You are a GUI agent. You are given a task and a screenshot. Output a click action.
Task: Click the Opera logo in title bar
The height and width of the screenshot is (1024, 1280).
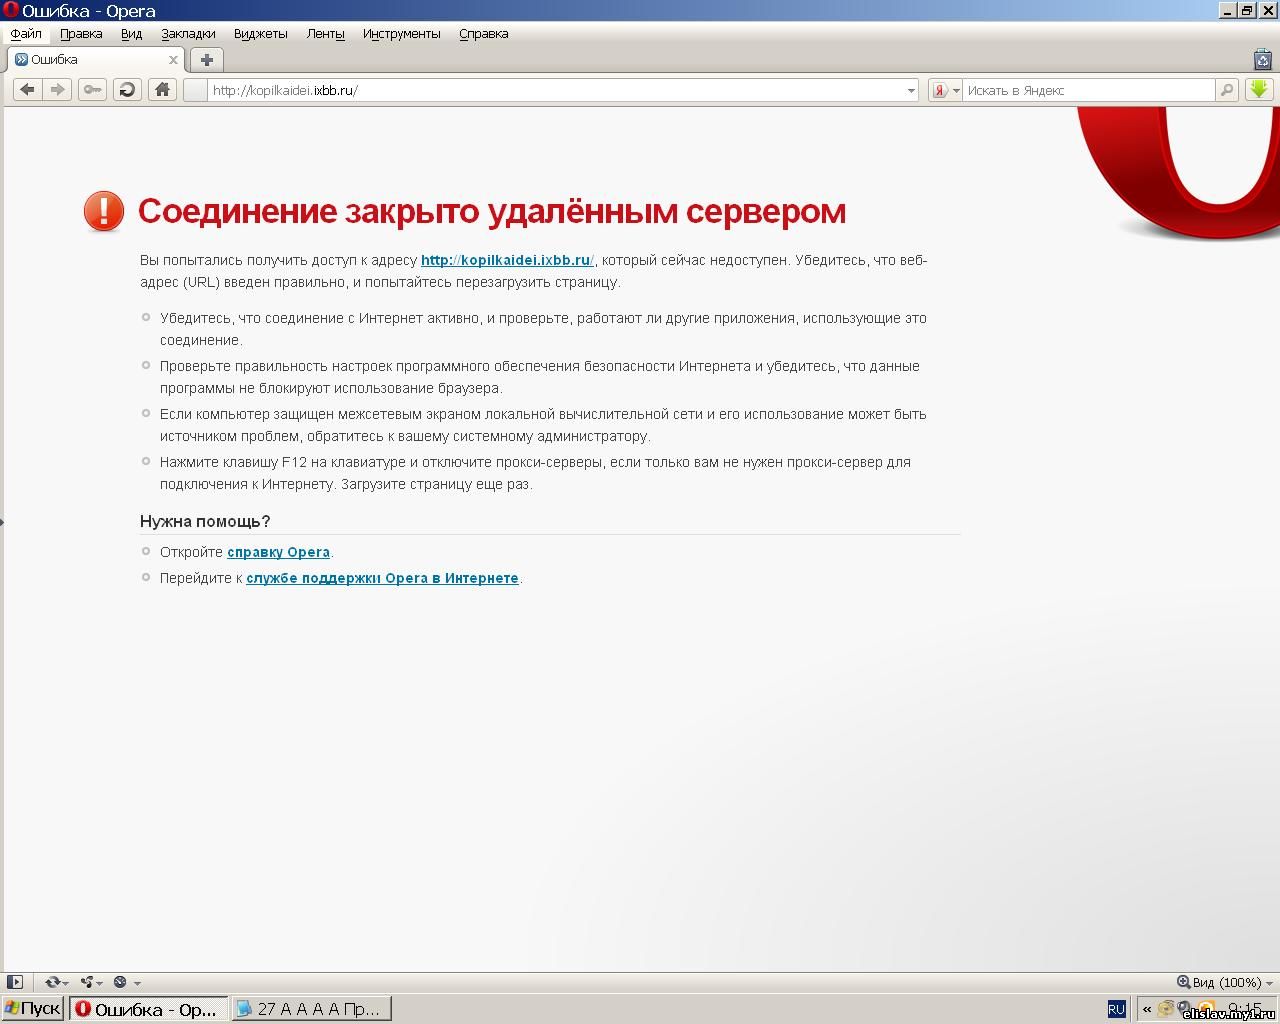pyautogui.click(x=11, y=11)
